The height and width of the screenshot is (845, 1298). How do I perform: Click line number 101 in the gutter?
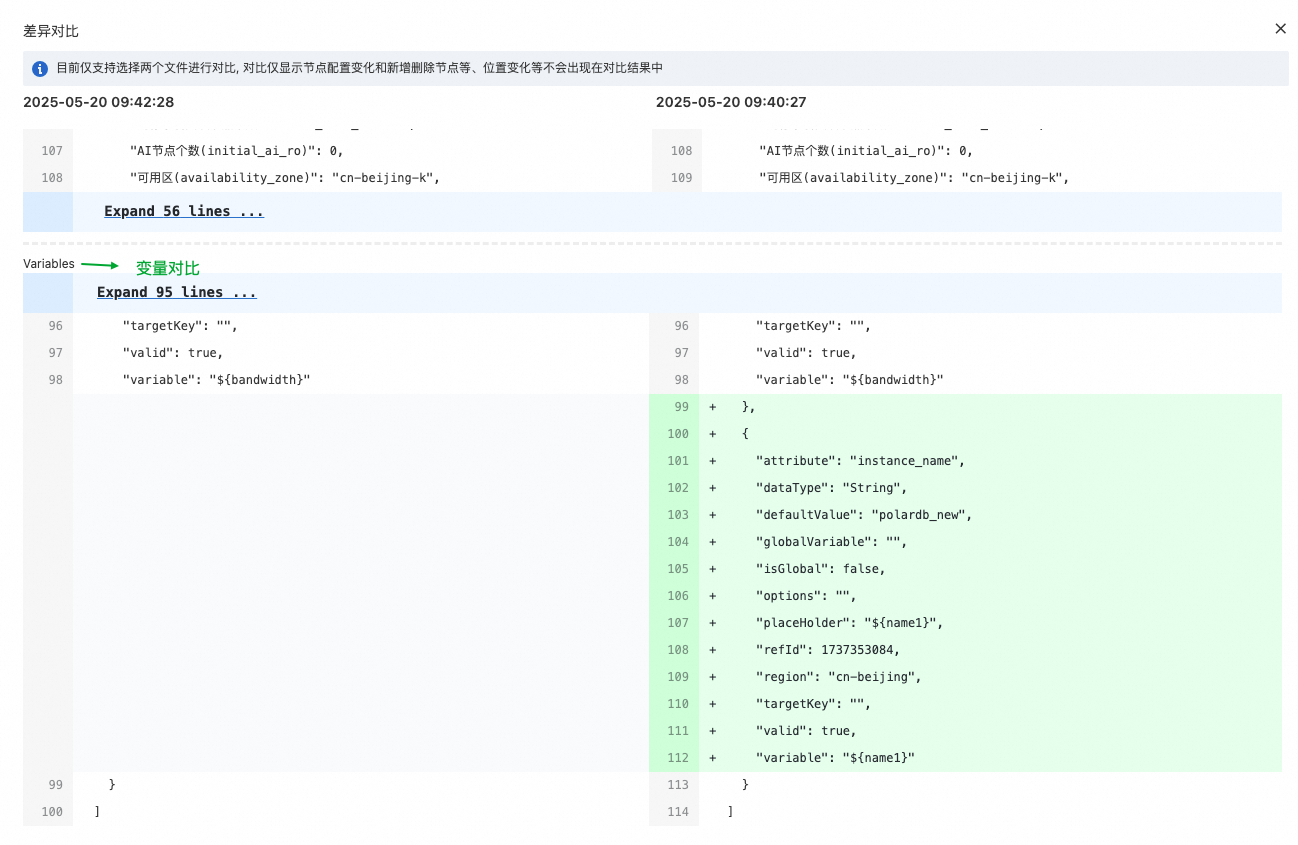(678, 461)
